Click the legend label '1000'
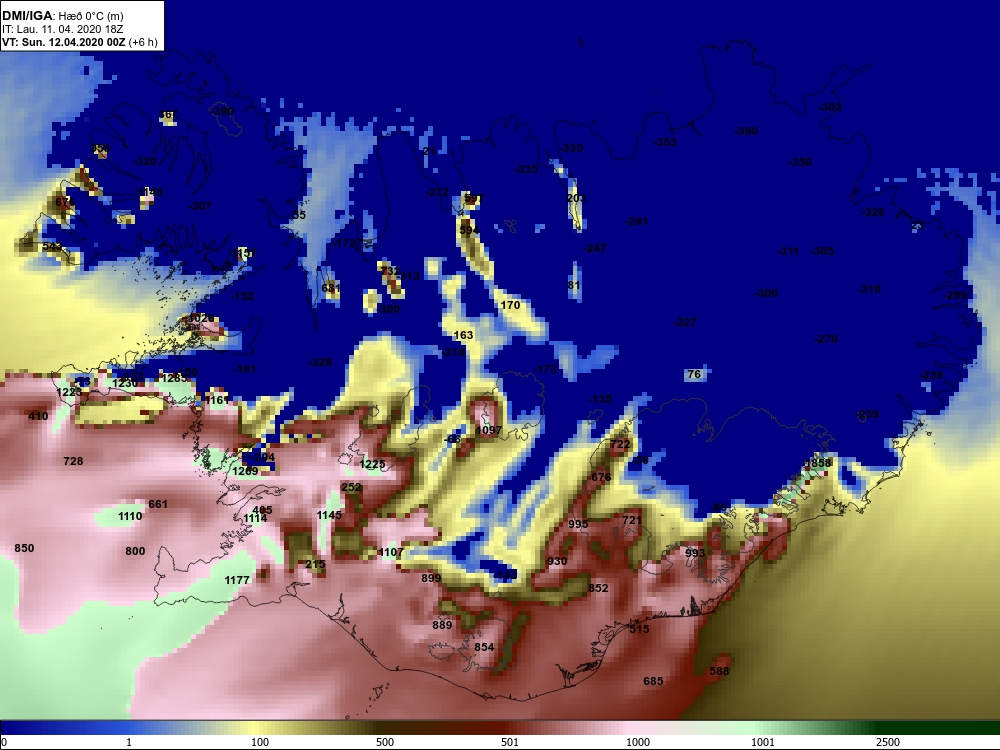The image size is (1000, 750). tap(638, 742)
